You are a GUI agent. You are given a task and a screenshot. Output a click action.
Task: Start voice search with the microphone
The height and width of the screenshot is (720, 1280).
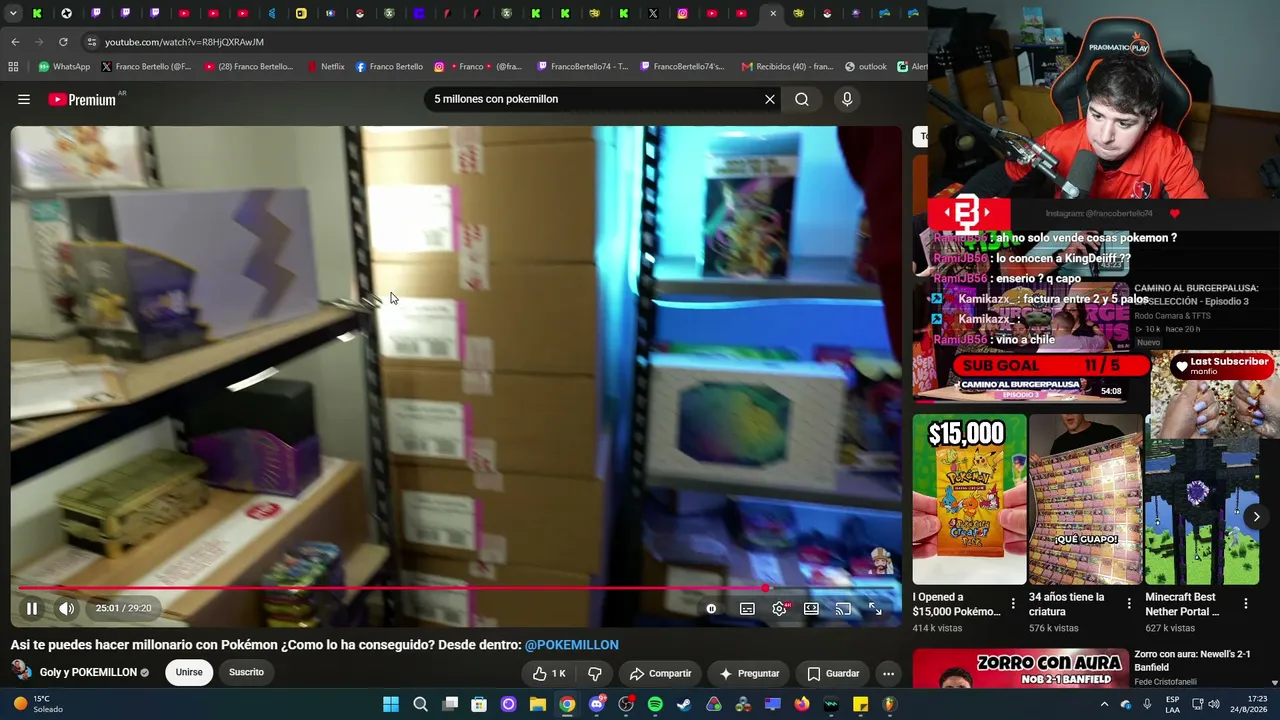pyautogui.click(x=847, y=99)
